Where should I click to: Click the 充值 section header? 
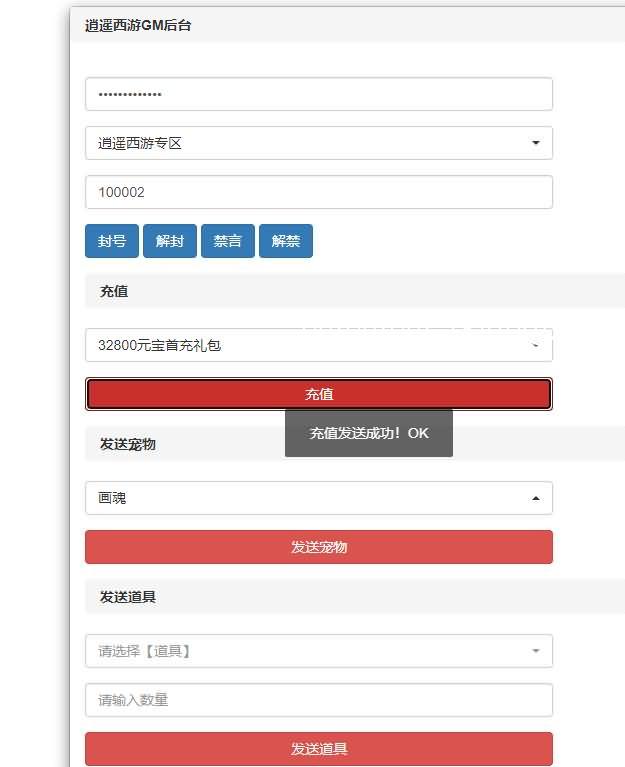[x=113, y=291]
